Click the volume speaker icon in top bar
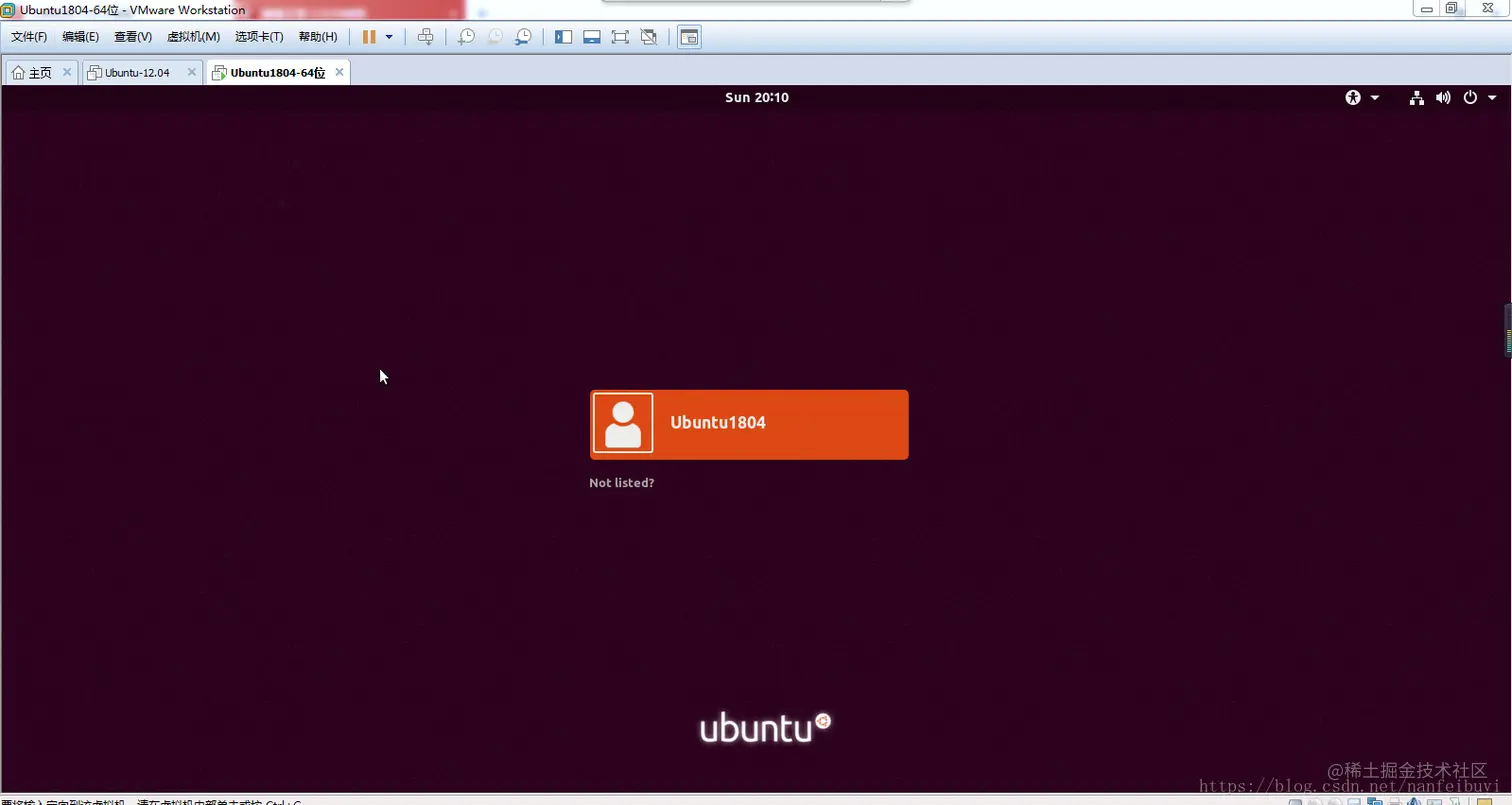The width and height of the screenshot is (1512, 805). pos(1443,97)
